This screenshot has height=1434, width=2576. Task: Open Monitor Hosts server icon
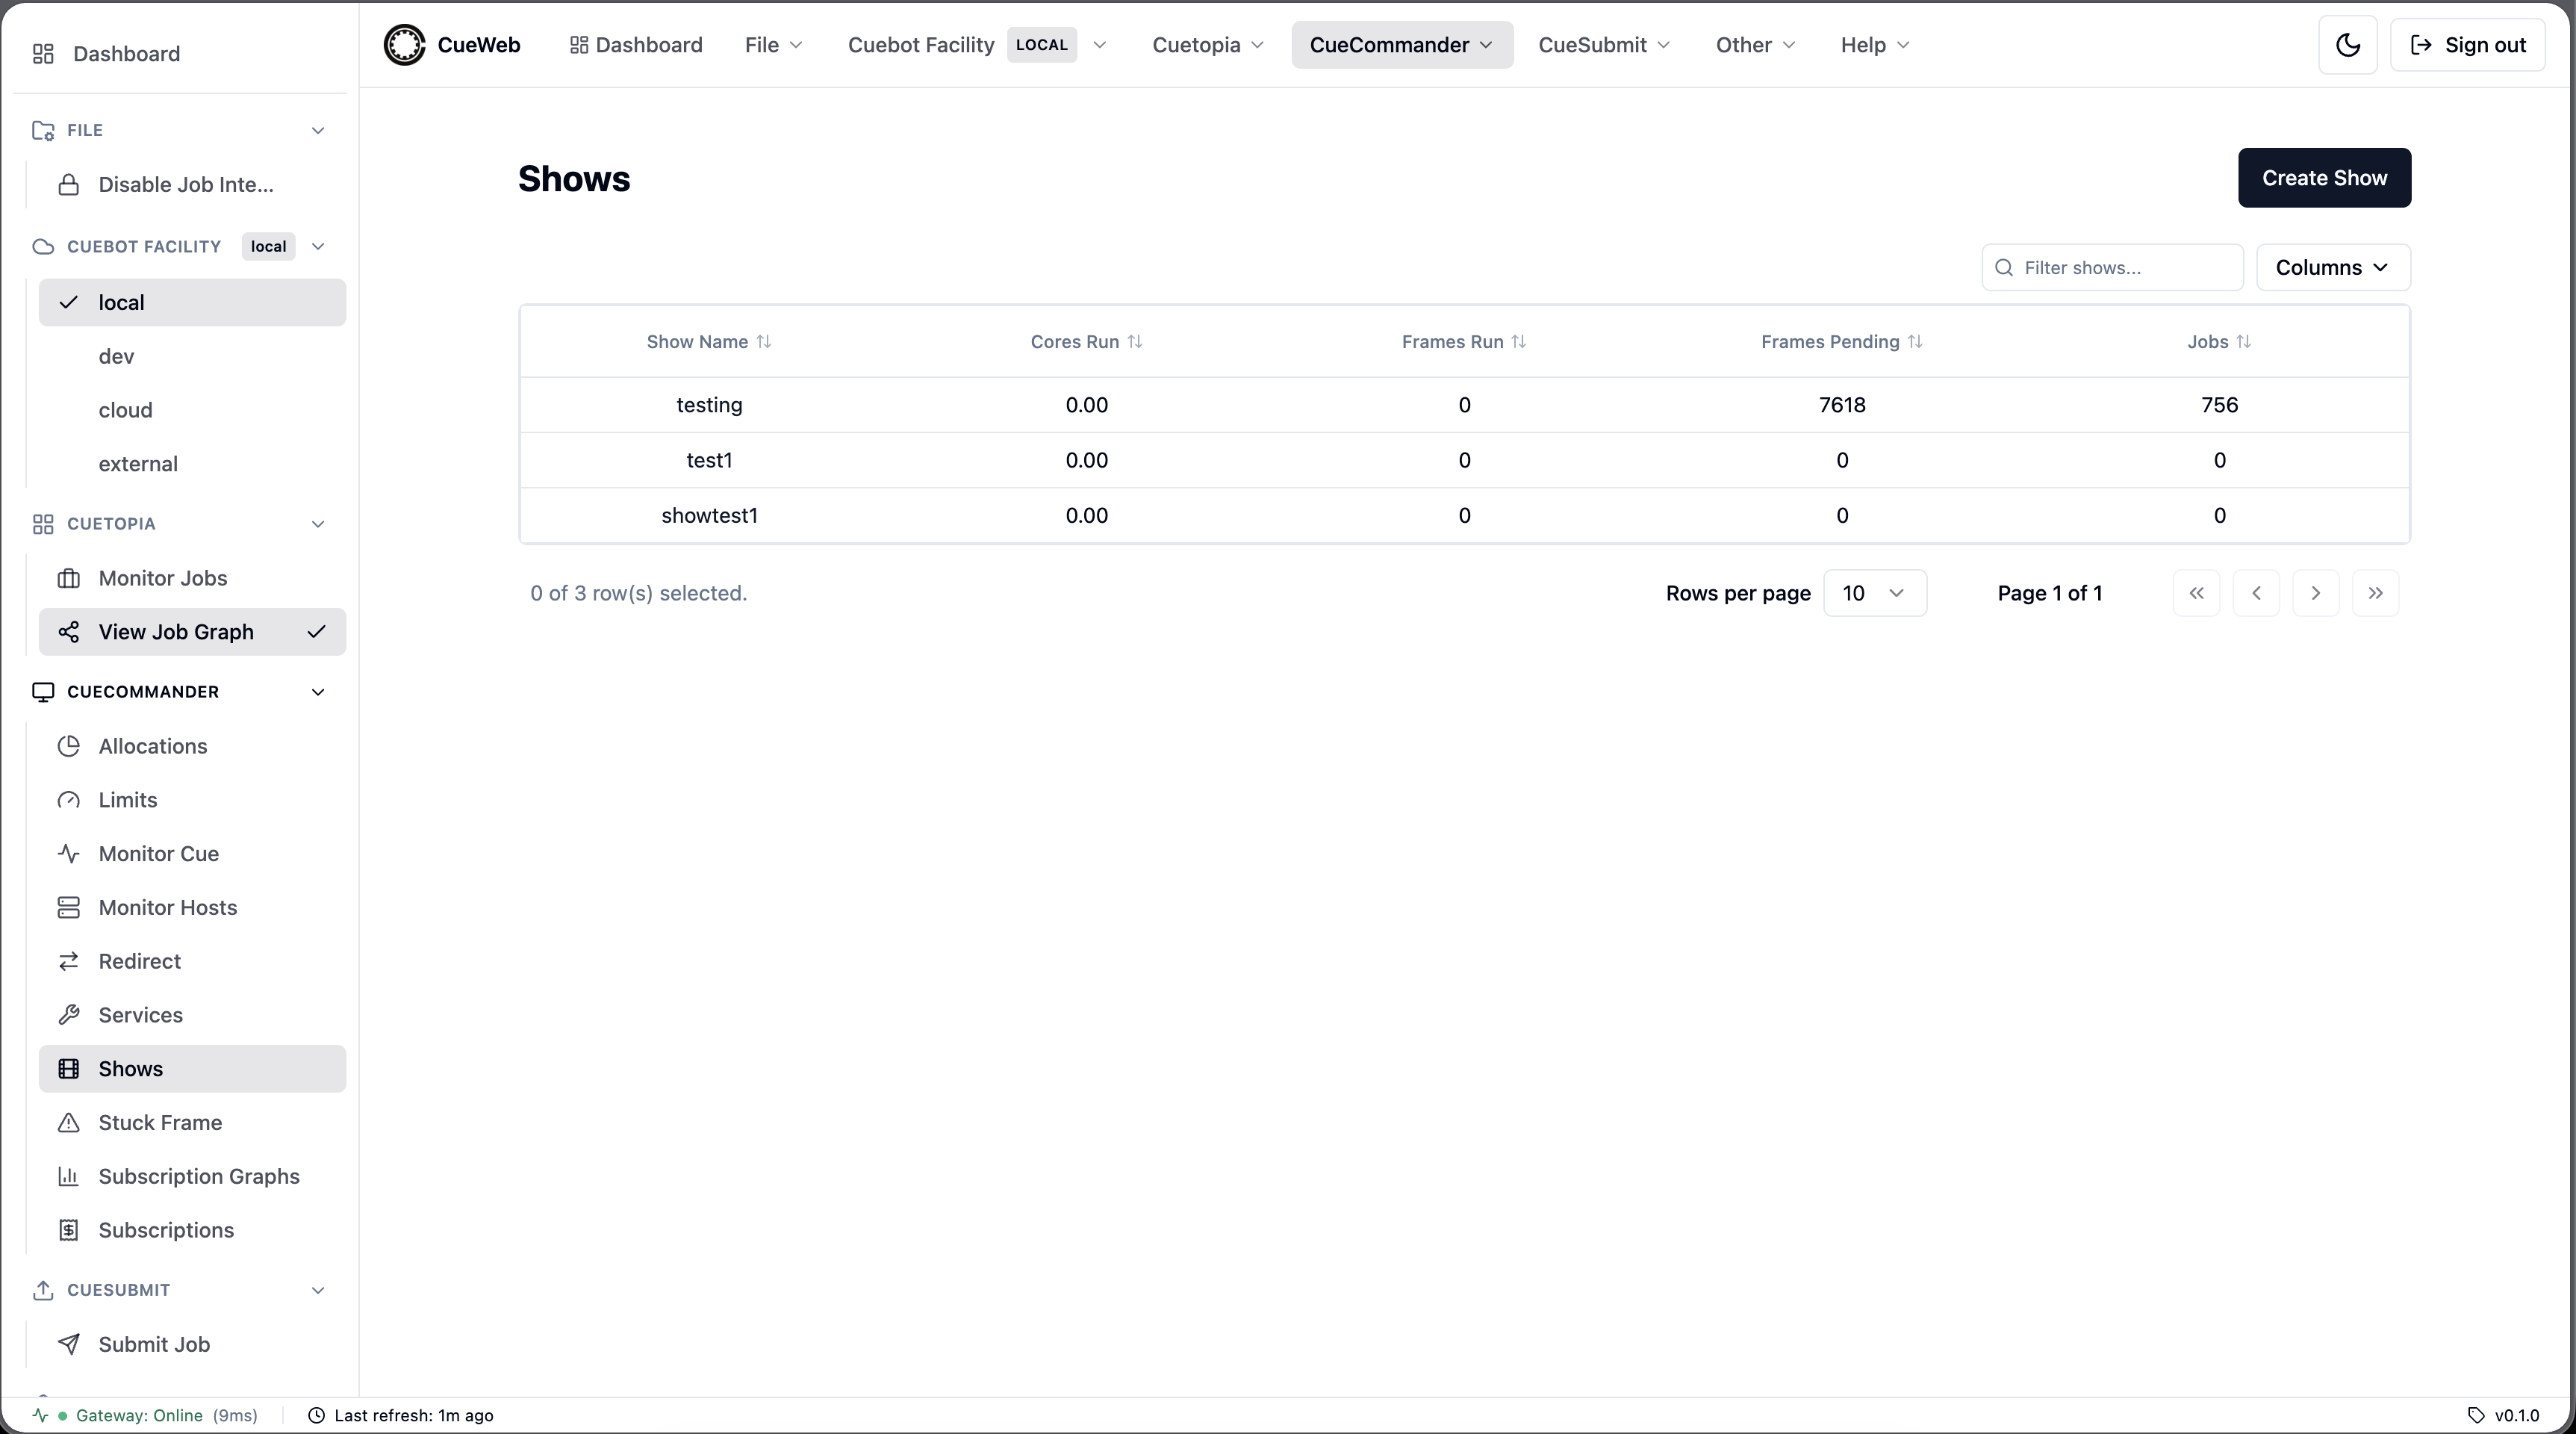click(68, 908)
